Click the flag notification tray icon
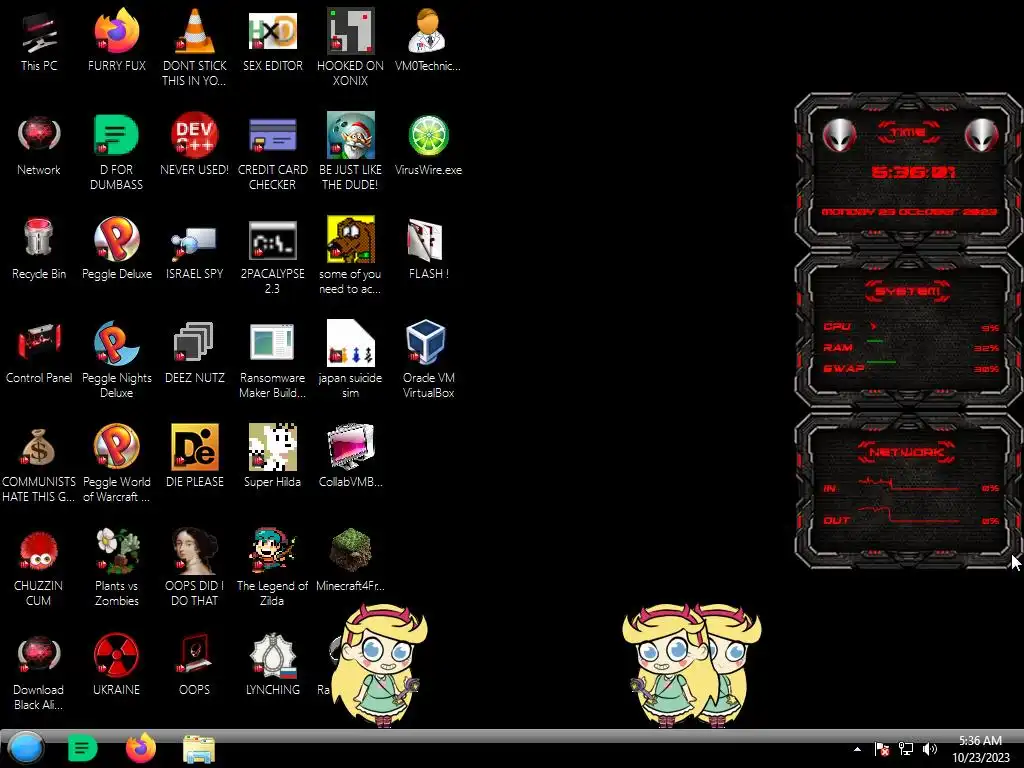The height and width of the screenshot is (768, 1024). pyautogui.click(x=882, y=749)
